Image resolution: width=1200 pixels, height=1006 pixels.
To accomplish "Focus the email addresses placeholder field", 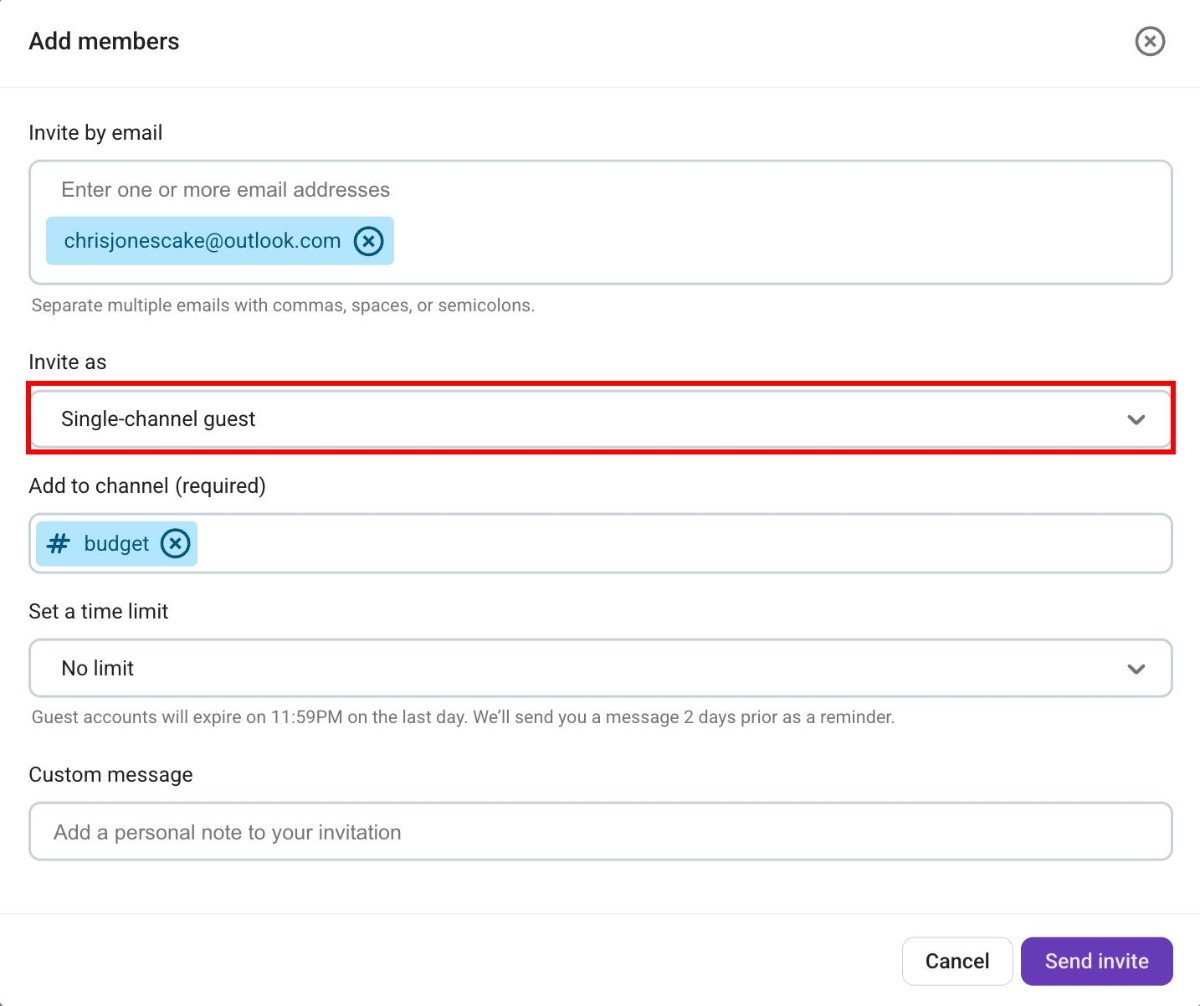I will point(225,190).
